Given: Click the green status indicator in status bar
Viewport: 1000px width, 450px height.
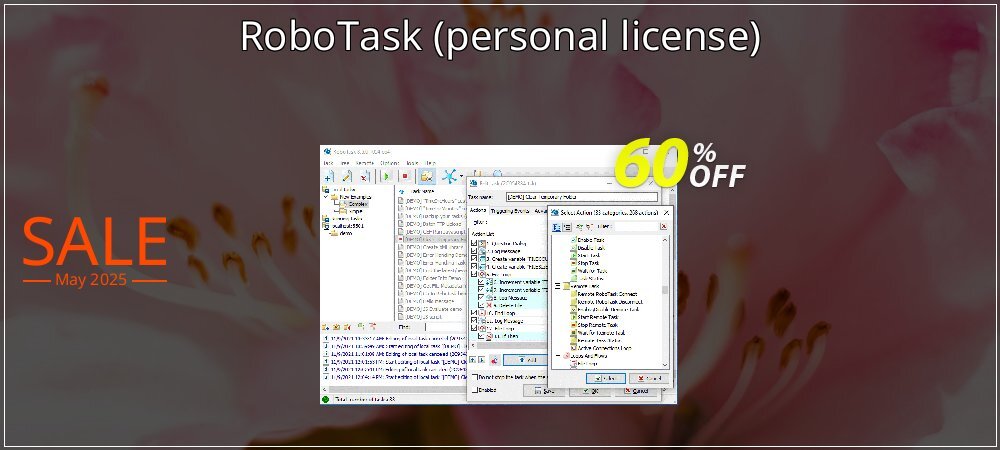Looking at the screenshot, I should coord(325,400).
